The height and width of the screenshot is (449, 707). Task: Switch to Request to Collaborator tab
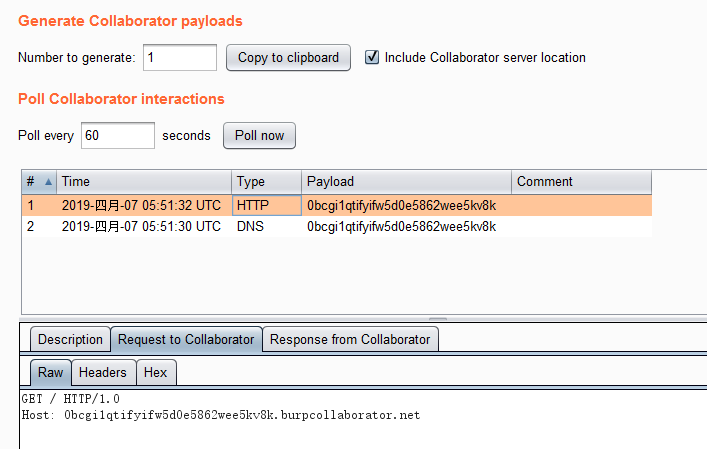[186, 339]
